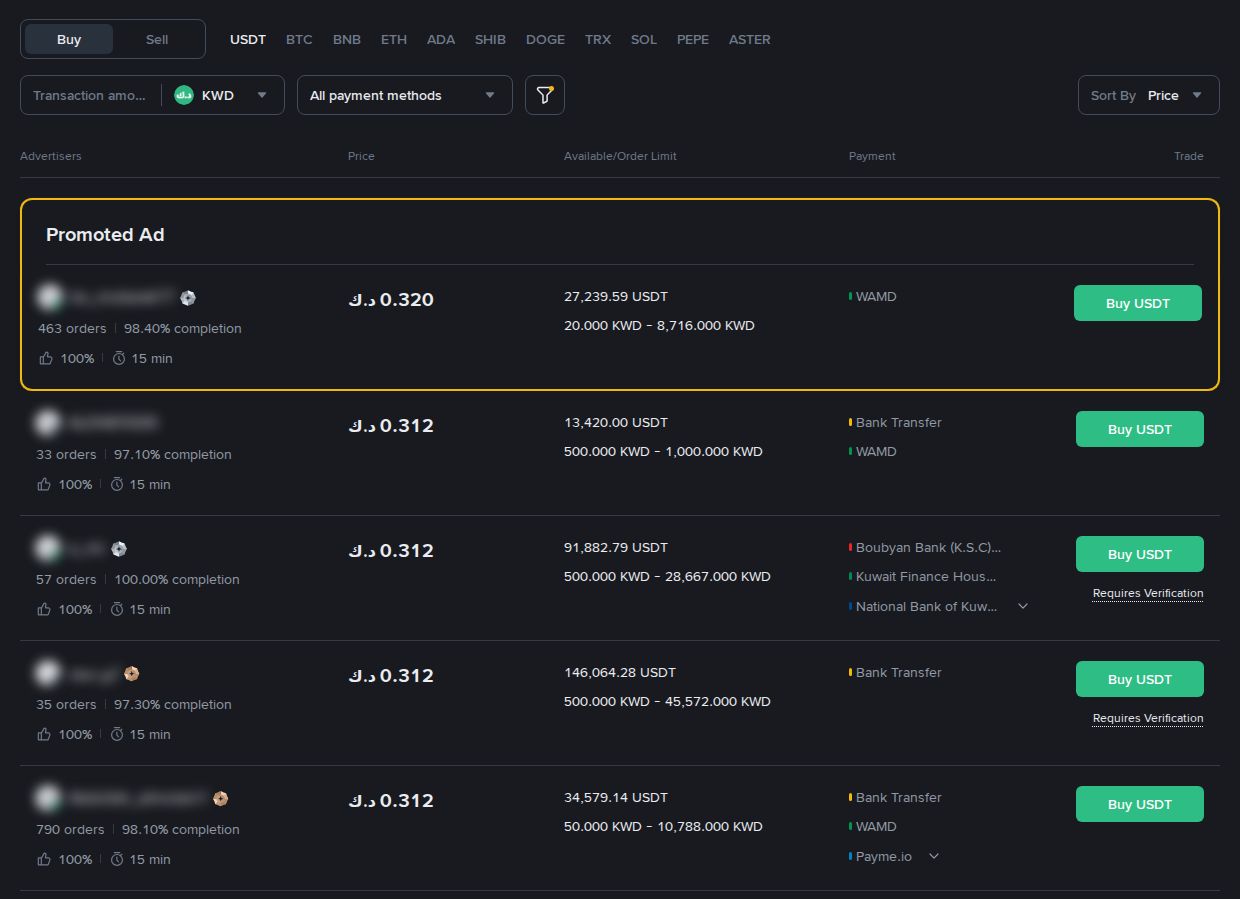
Task: Select the DOGE coin tab
Action: click(545, 39)
